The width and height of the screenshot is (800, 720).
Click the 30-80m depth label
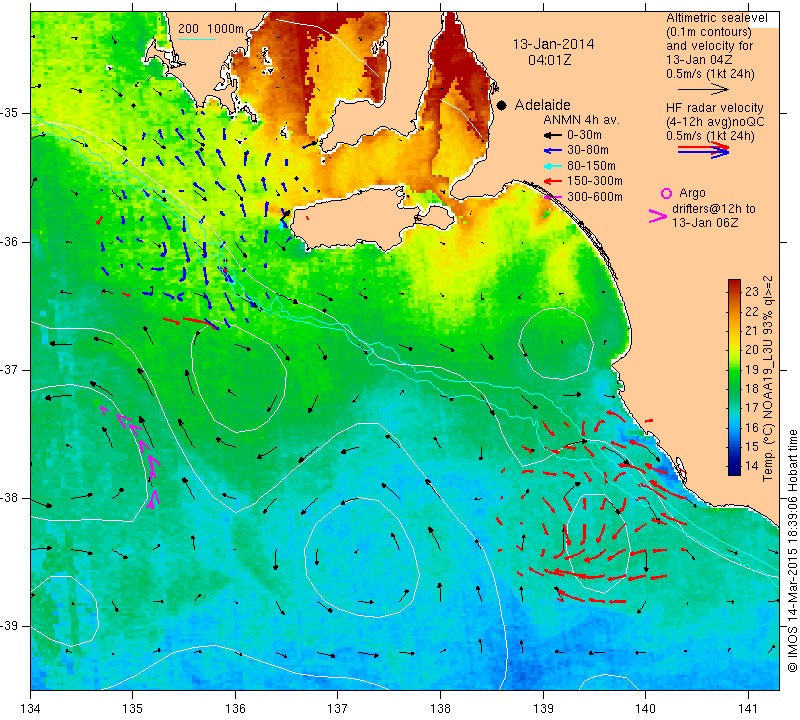pos(588,151)
